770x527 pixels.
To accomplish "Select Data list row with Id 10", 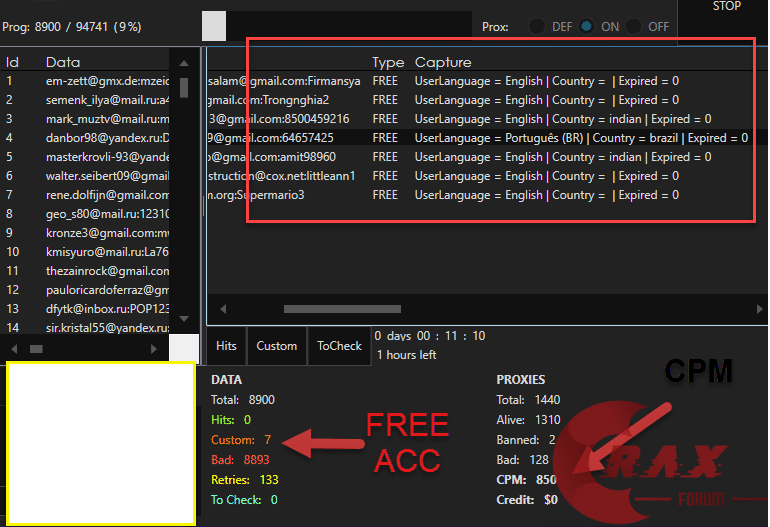I will (x=86, y=252).
